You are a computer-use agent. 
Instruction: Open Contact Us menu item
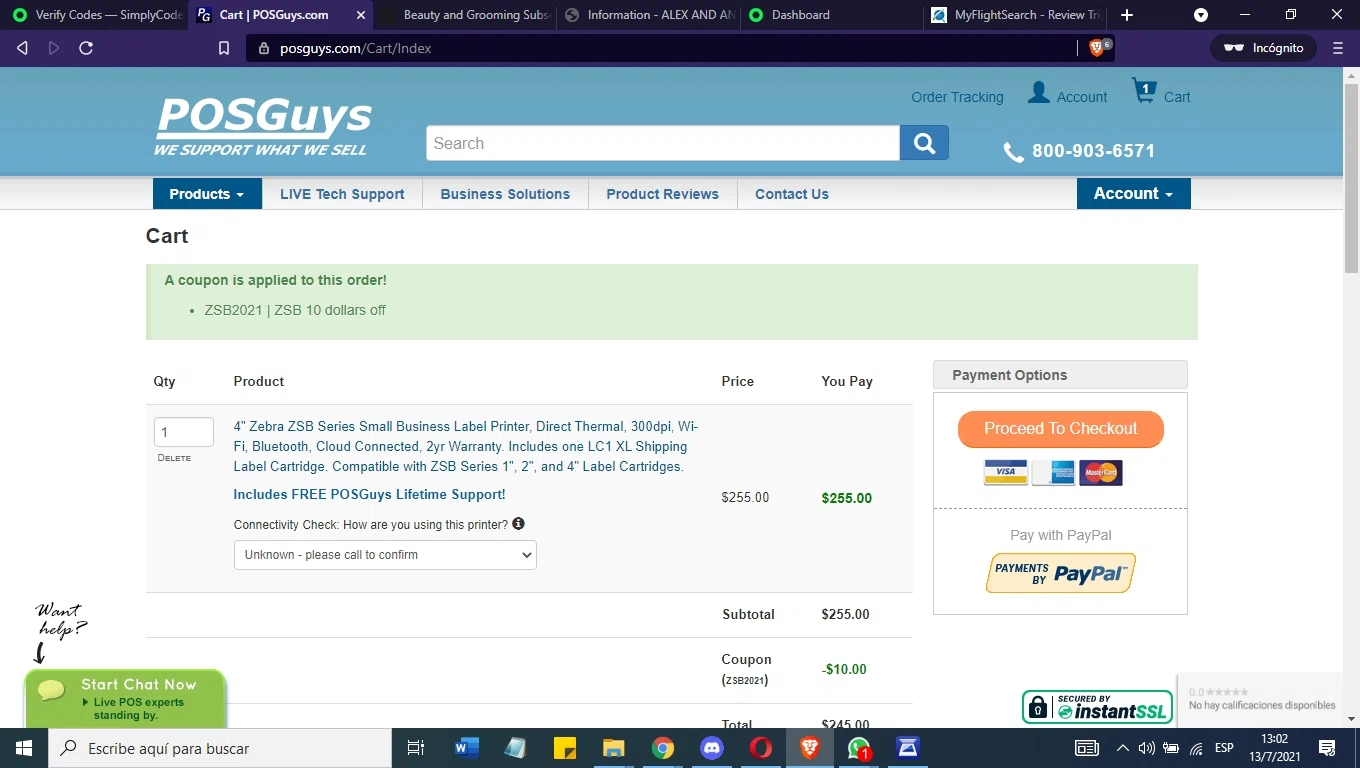[792, 194]
